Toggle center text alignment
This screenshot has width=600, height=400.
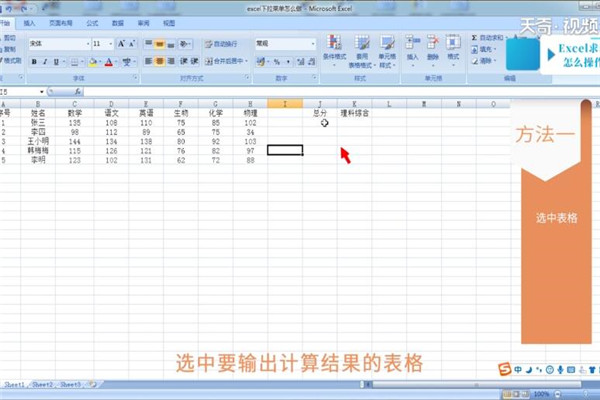(x=160, y=61)
